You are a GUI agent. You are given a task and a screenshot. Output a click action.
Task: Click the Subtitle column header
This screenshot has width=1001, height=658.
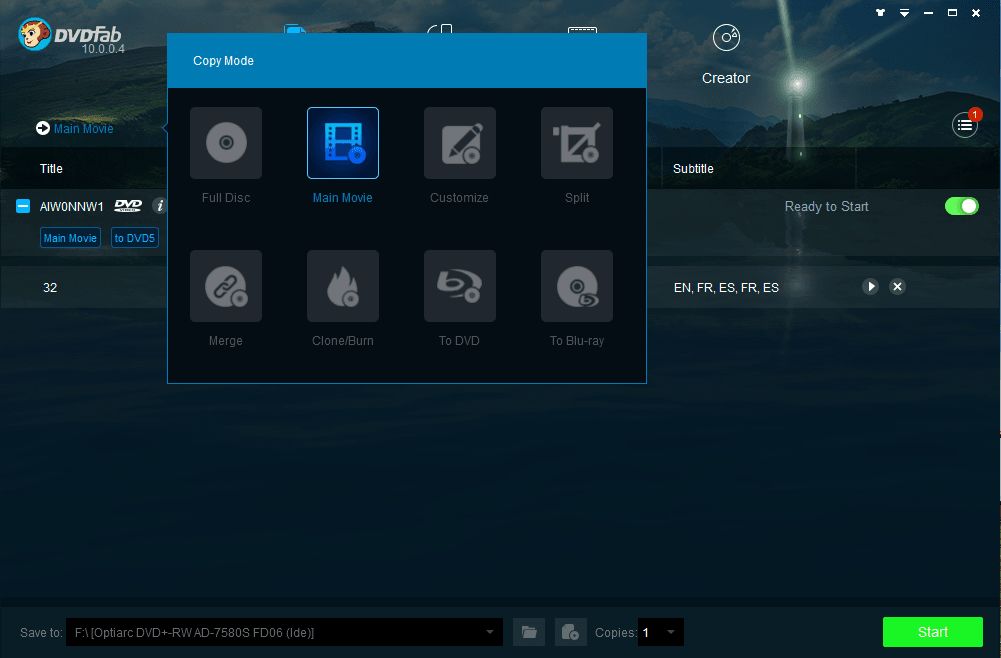(x=693, y=168)
